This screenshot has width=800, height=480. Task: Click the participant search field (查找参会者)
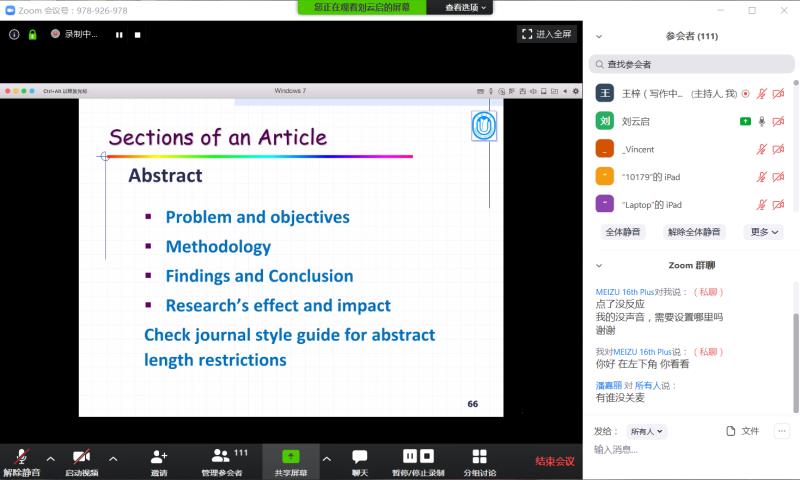[x=690, y=64]
